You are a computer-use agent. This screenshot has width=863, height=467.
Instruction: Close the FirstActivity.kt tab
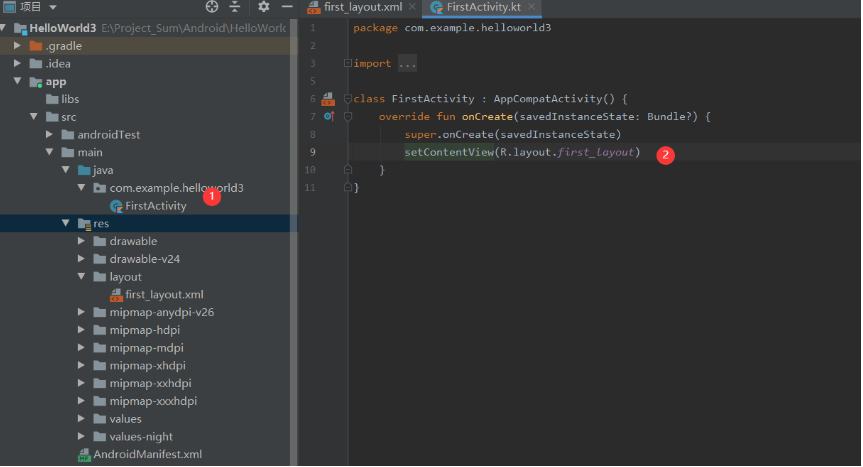click(531, 7)
